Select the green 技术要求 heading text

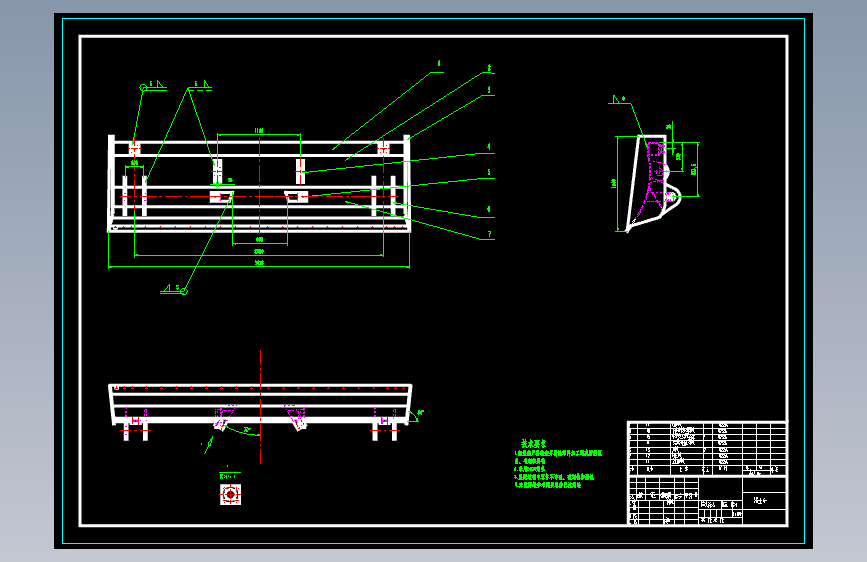(534, 444)
